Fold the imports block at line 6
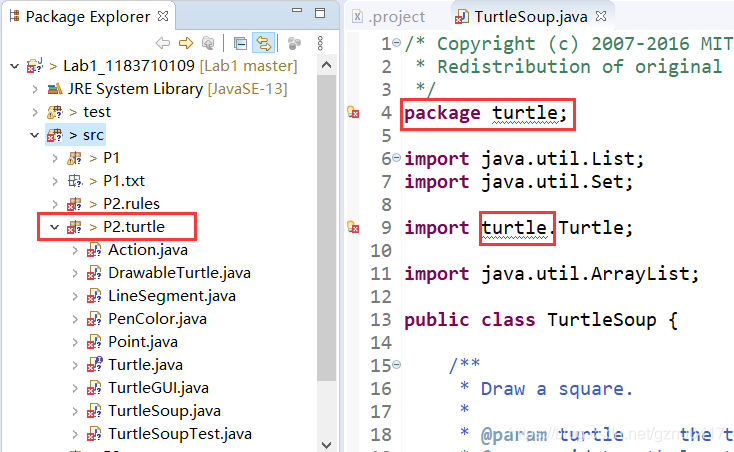The image size is (734, 452). click(396, 158)
